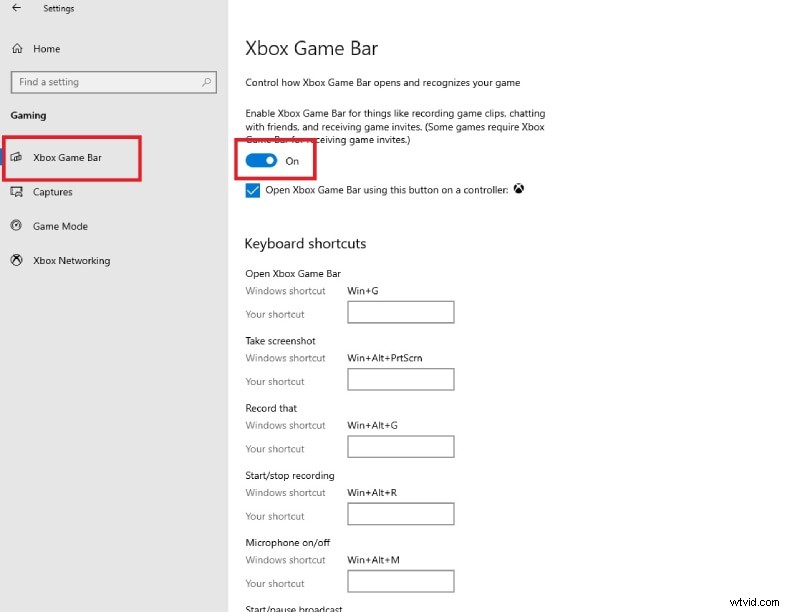Select the Xbox Game Bar icon in sidebar
This screenshot has height=612, width=800.
(17, 157)
